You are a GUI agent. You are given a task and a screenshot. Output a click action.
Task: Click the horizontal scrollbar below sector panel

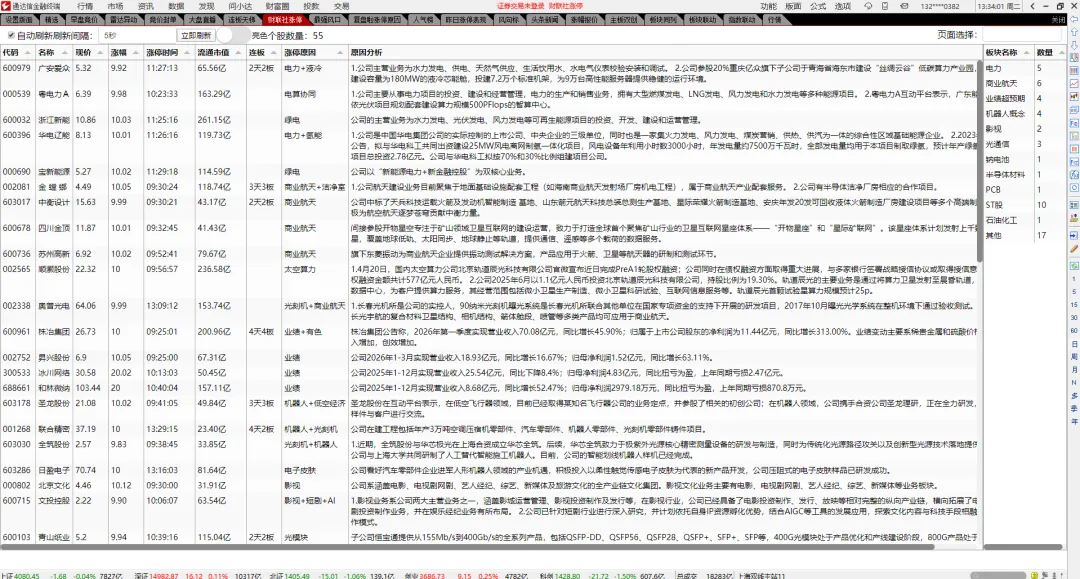point(1023,547)
